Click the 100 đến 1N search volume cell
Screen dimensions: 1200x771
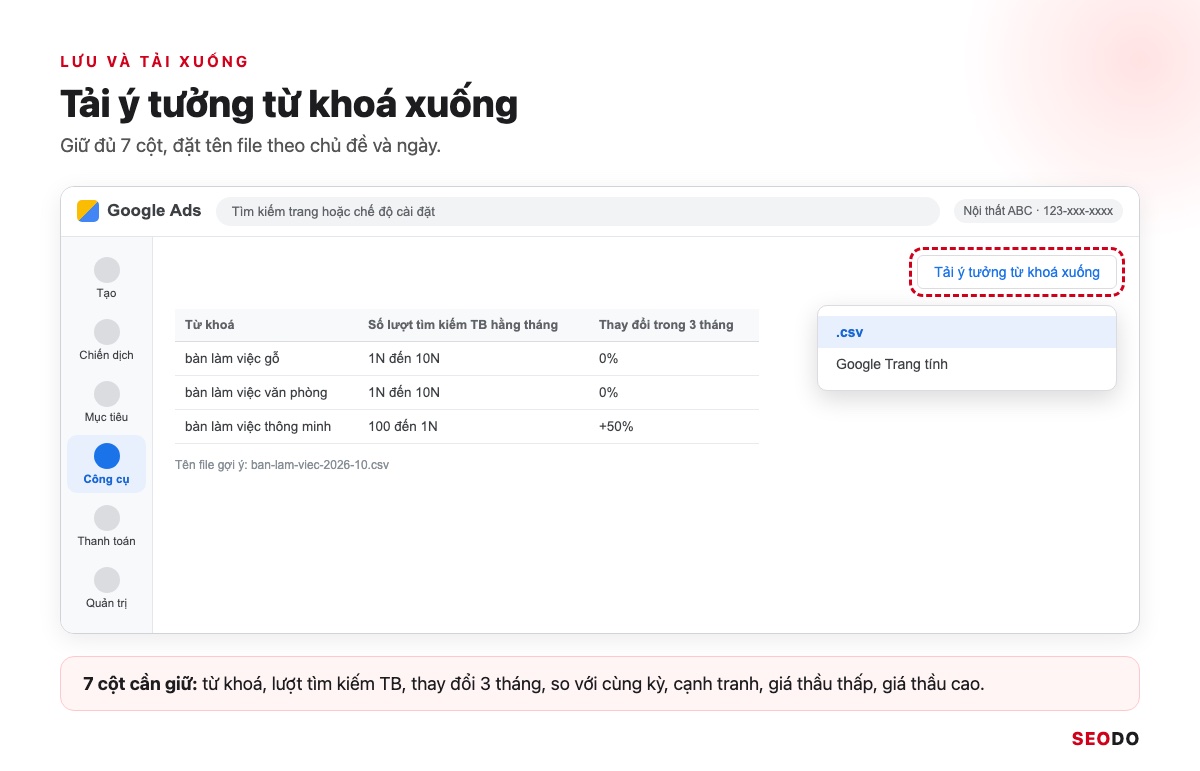click(x=403, y=426)
